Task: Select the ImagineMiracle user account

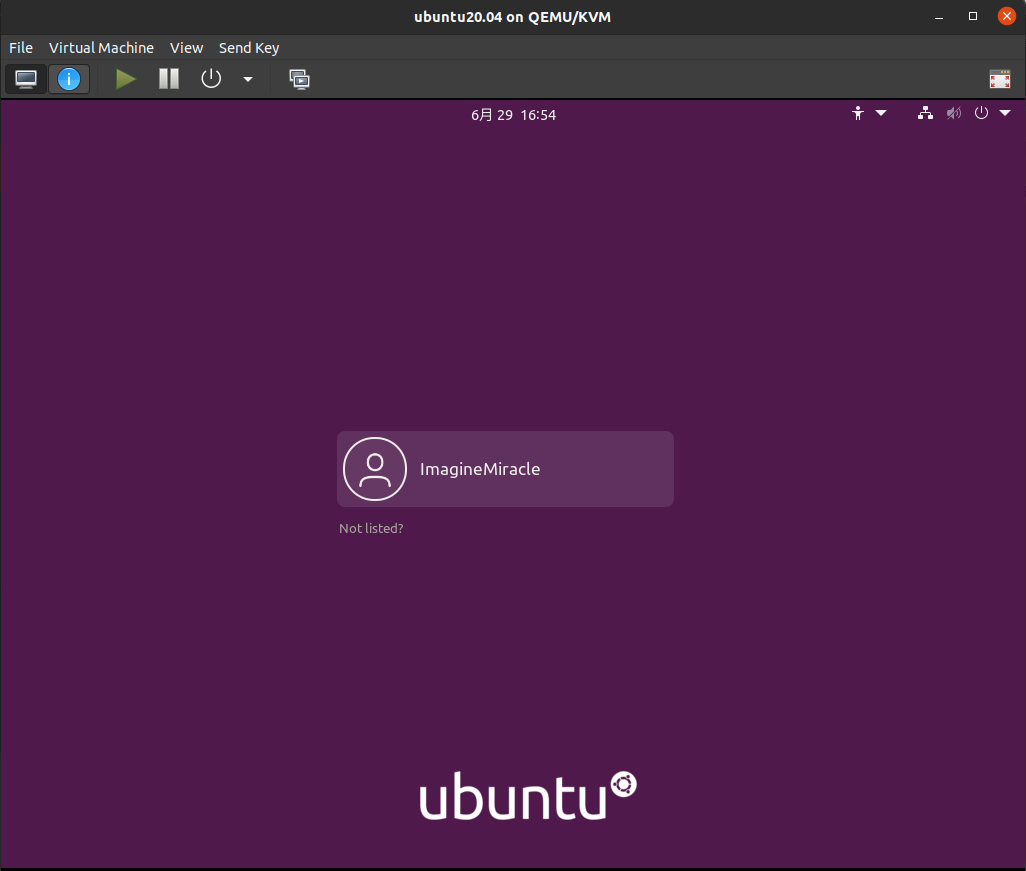Action: tap(505, 469)
